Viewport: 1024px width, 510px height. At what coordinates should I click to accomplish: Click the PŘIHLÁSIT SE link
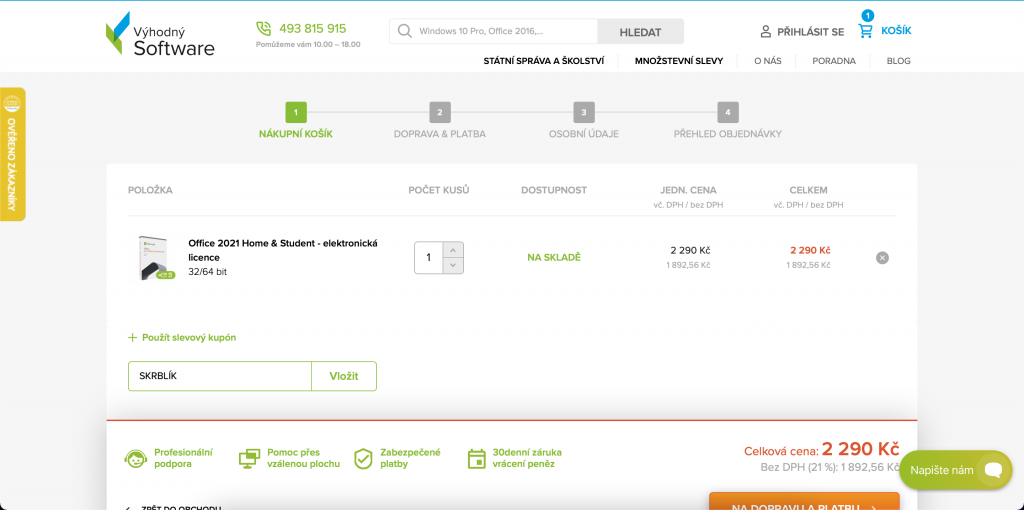pos(810,31)
